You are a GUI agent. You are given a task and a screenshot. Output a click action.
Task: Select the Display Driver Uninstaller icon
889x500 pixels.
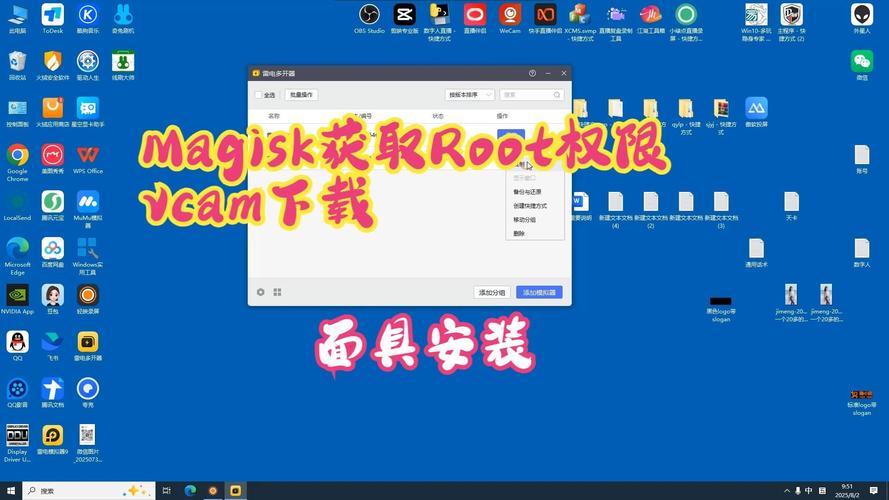coord(18,443)
